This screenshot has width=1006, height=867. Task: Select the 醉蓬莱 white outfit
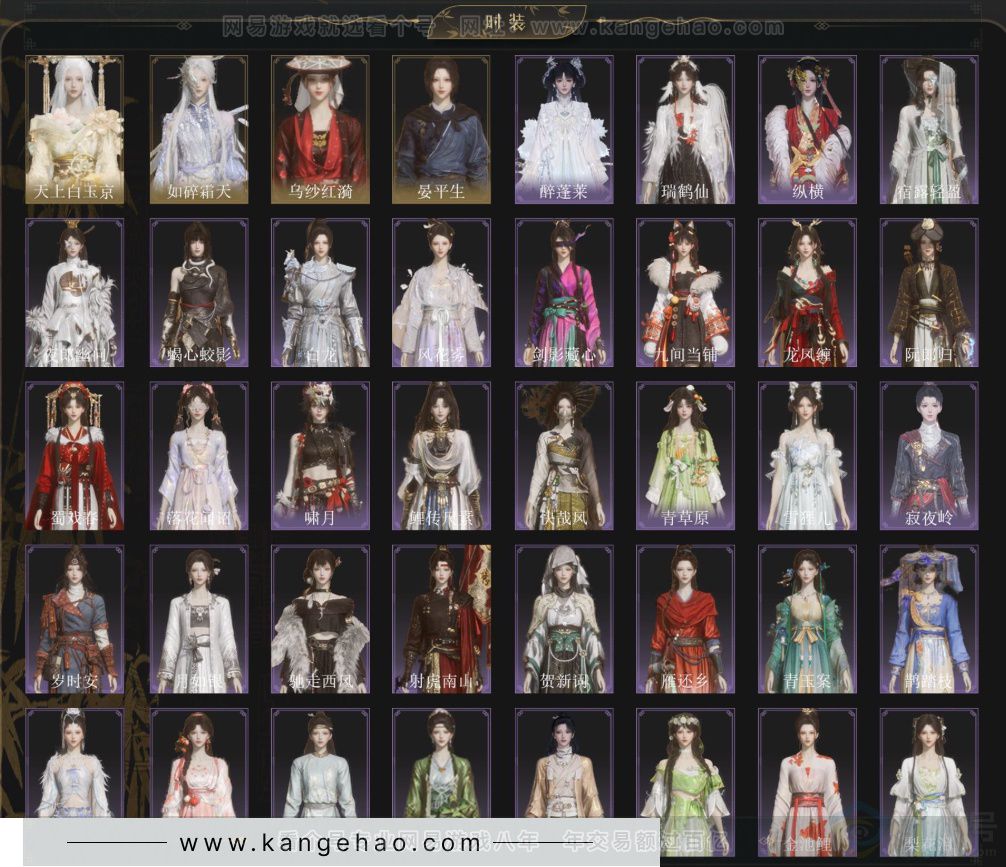click(x=564, y=130)
